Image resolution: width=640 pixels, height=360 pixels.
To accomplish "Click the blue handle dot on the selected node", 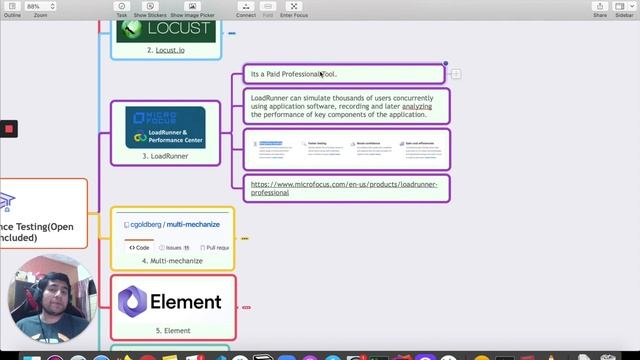I will (446, 63).
